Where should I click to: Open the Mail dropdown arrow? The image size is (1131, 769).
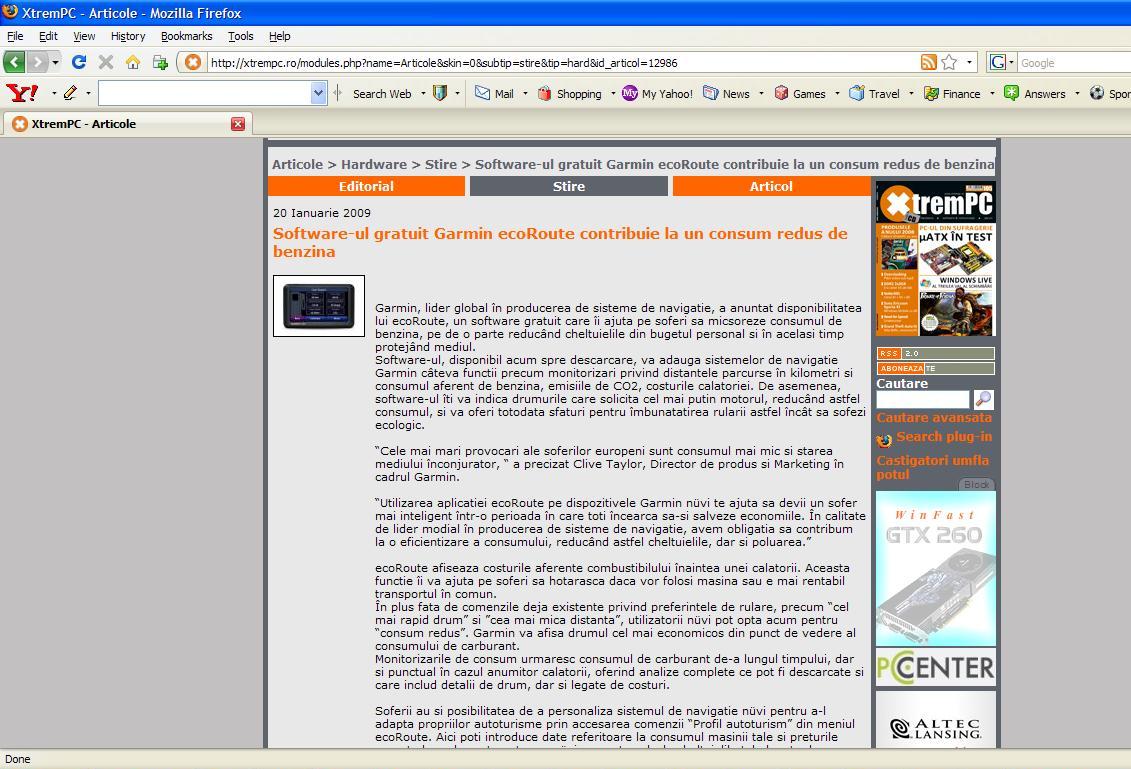point(525,93)
